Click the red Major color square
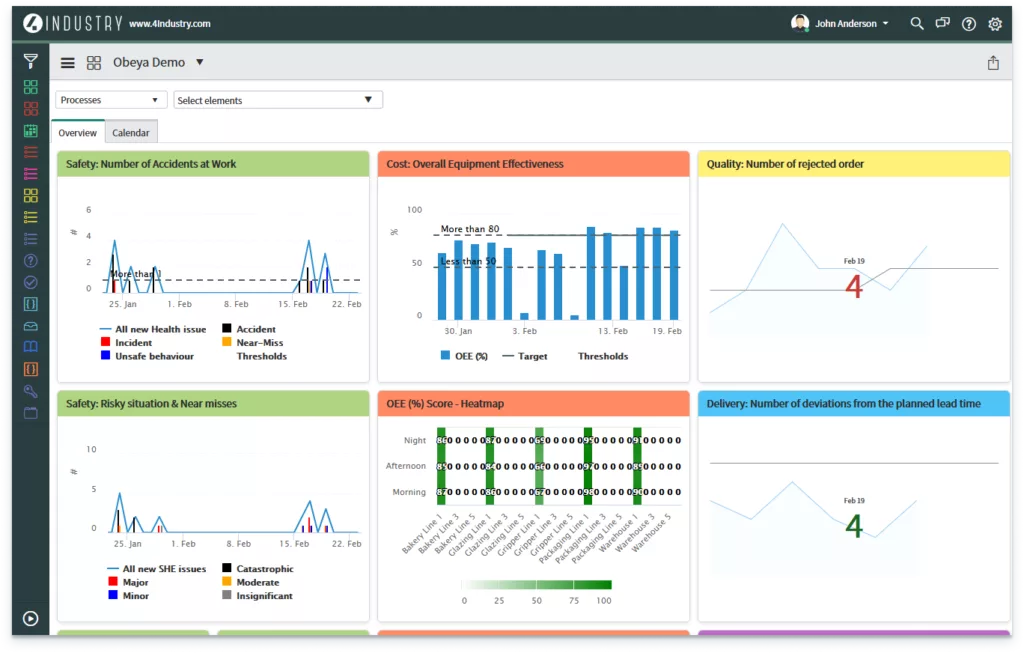 pyautogui.click(x=113, y=581)
